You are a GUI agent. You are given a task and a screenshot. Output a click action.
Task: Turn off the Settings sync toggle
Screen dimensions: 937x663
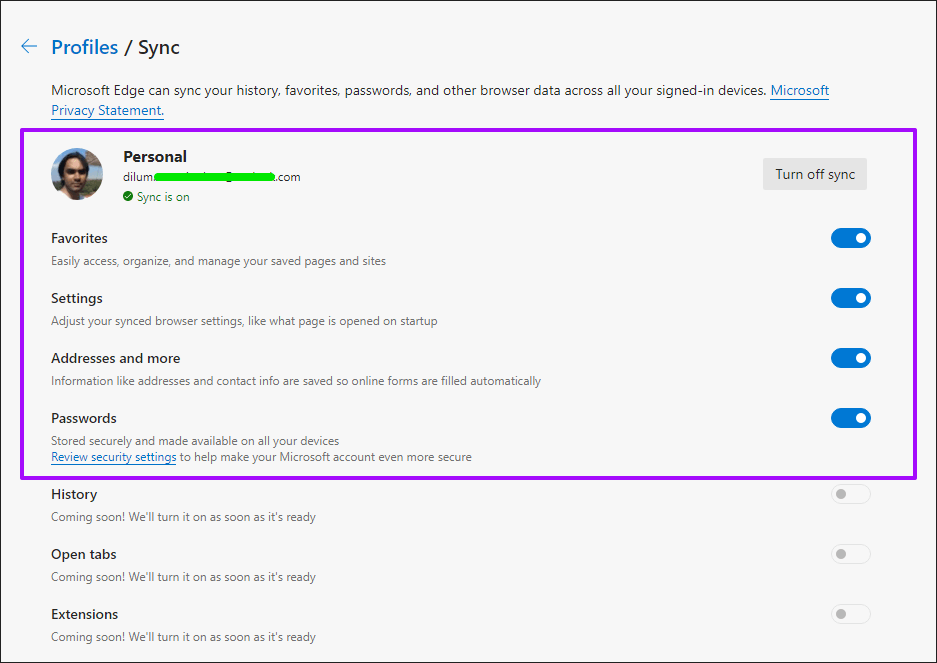click(850, 298)
